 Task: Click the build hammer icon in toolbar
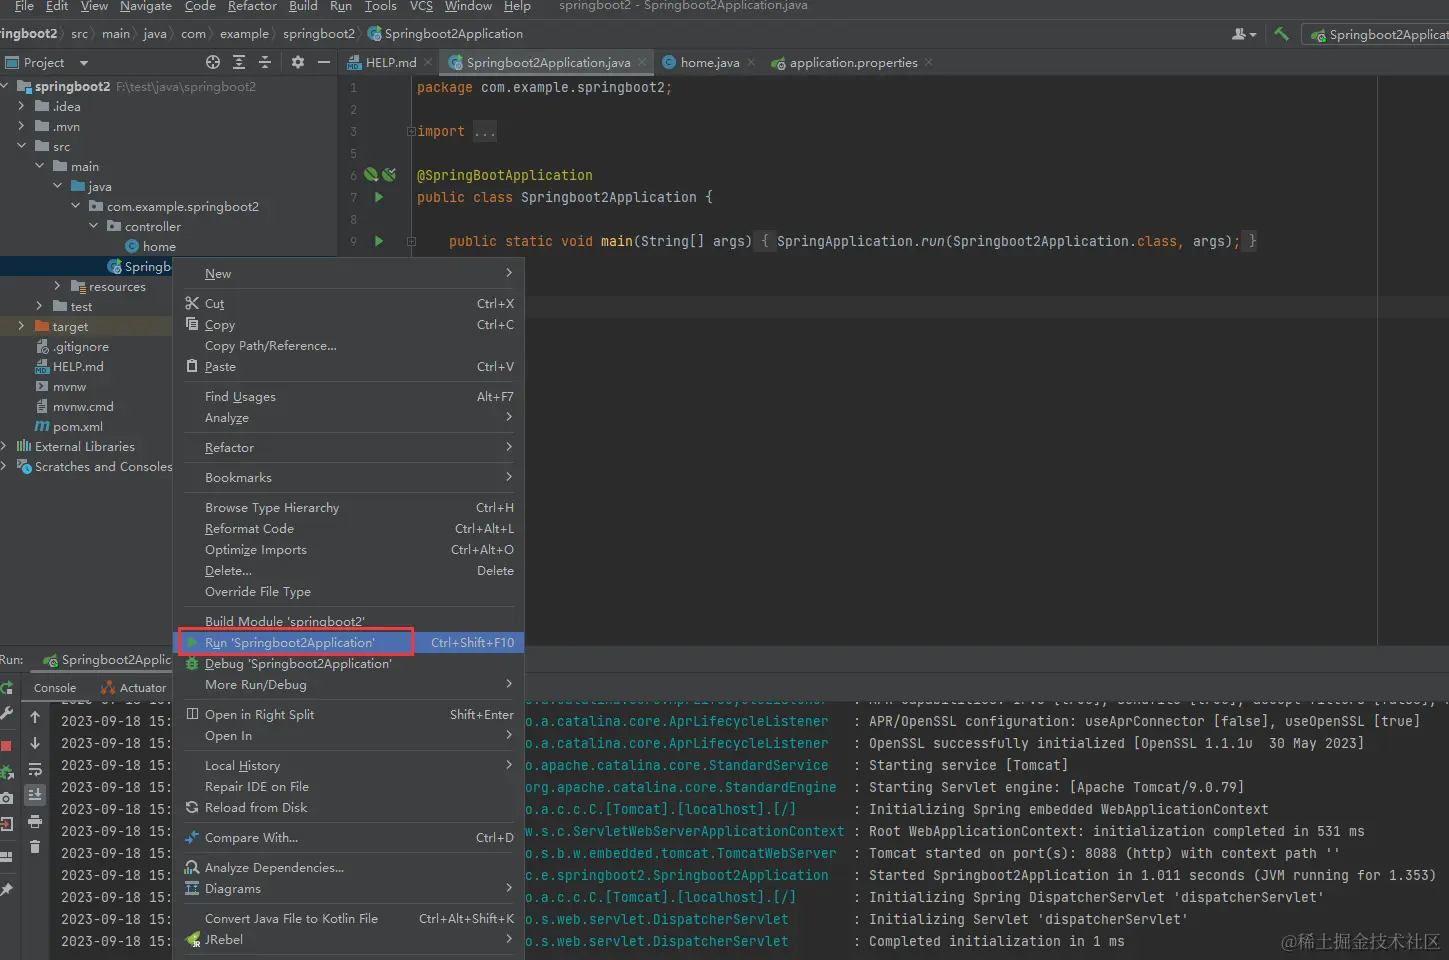click(1281, 34)
